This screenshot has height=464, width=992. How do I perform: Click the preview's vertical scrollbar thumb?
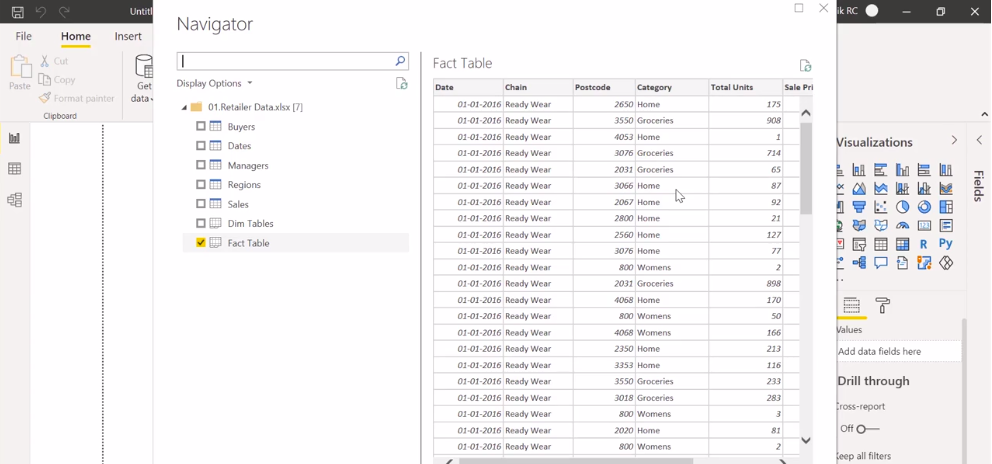pos(806,168)
